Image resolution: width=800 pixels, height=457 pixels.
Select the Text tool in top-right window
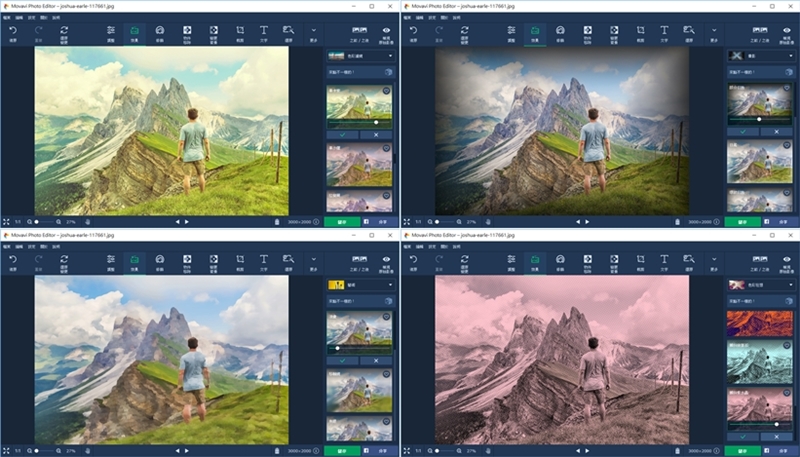pyautogui.click(x=664, y=31)
